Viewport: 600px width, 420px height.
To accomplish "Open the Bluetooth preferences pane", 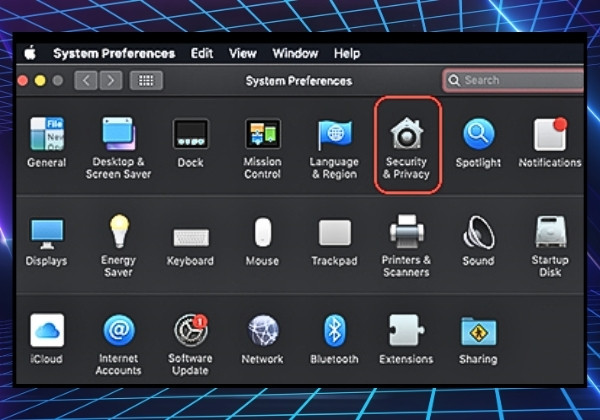I will (334, 340).
